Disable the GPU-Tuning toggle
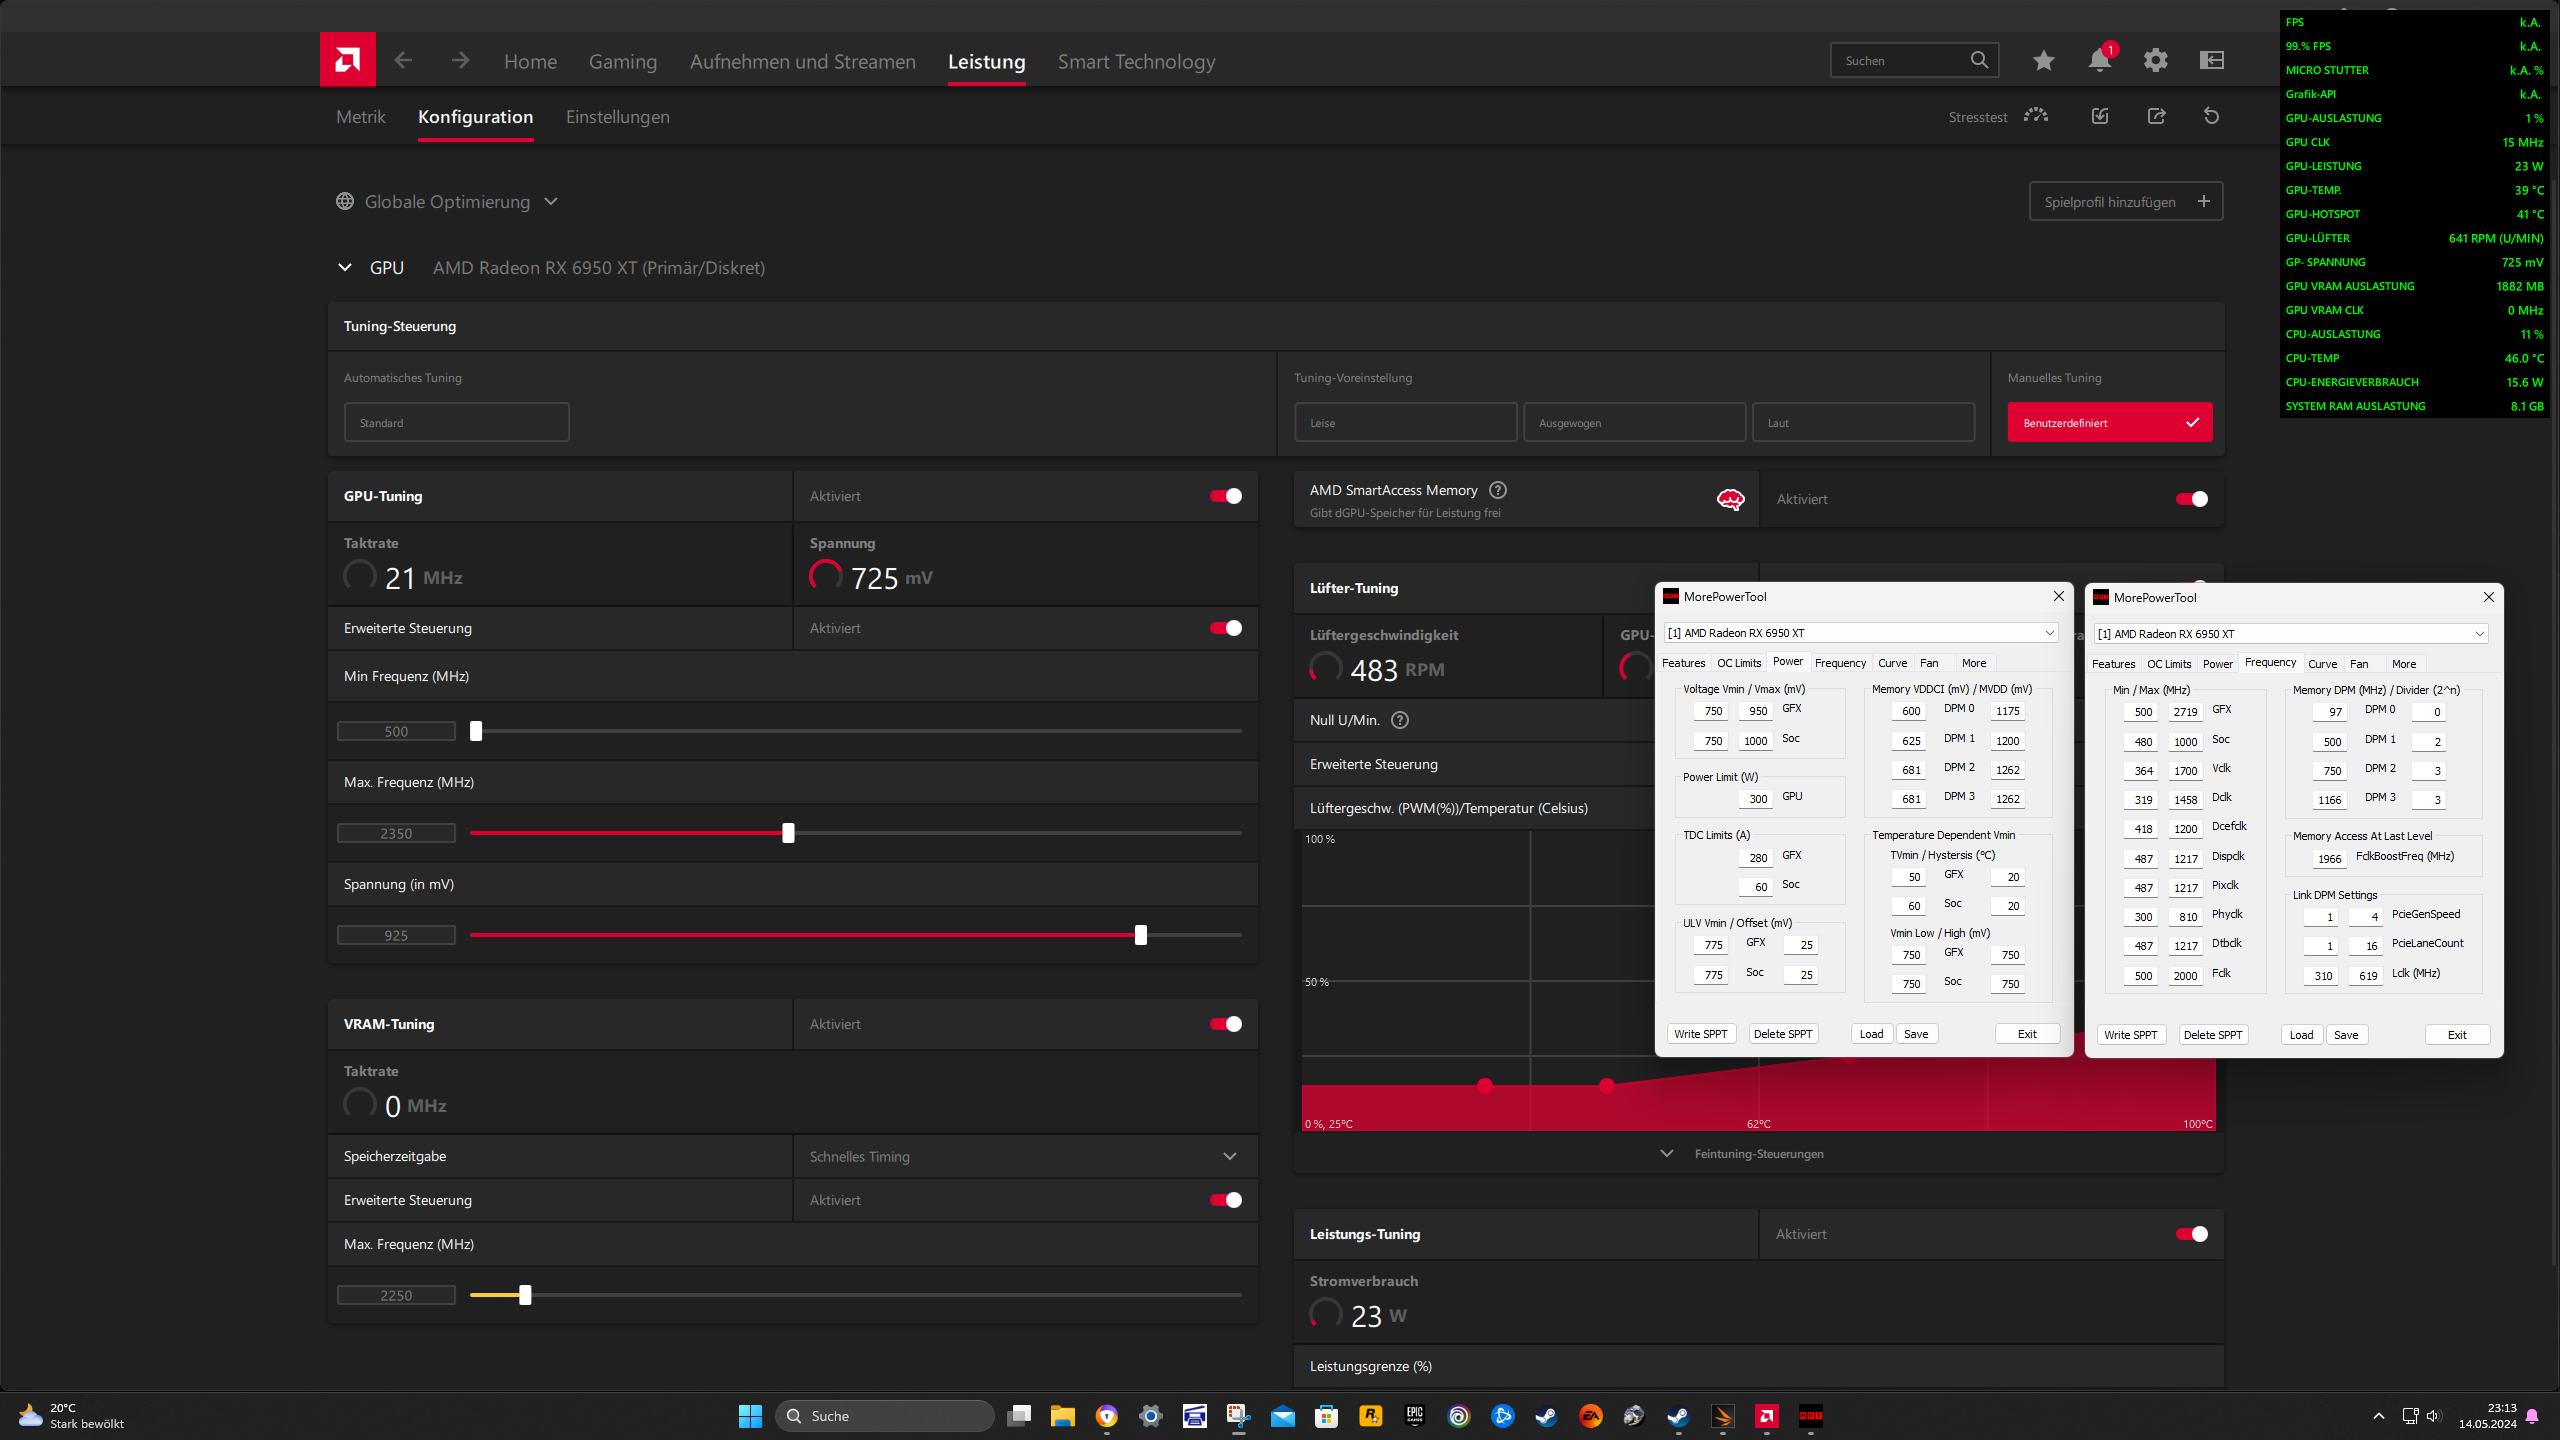The height and width of the screenshot is (1440, 2560). (x=1226, y=496)
